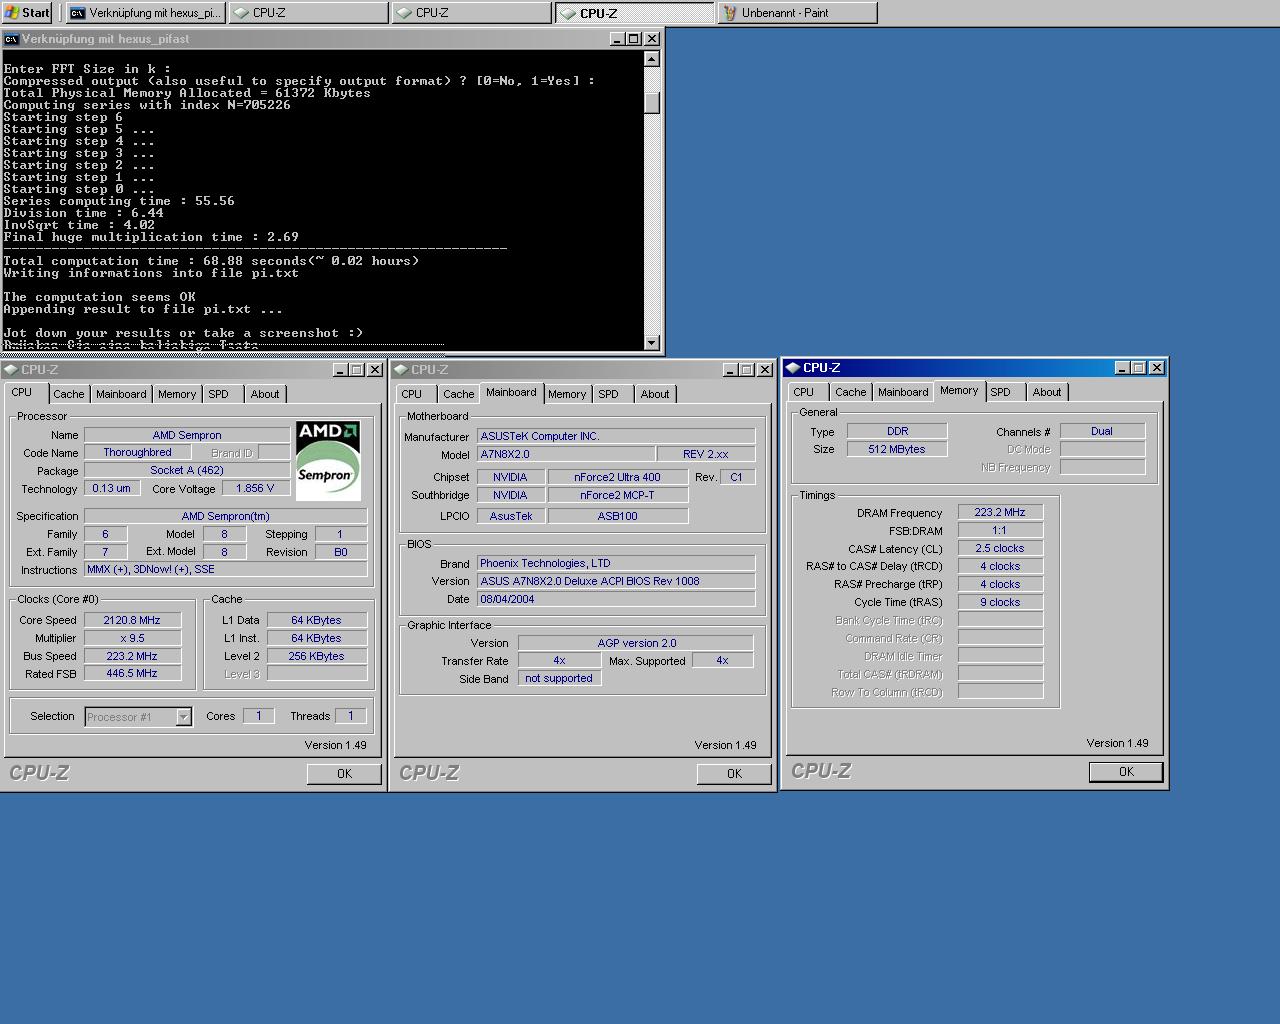Click the AMD Sempron name field
1280x1024 pixels.
[187, 435]
